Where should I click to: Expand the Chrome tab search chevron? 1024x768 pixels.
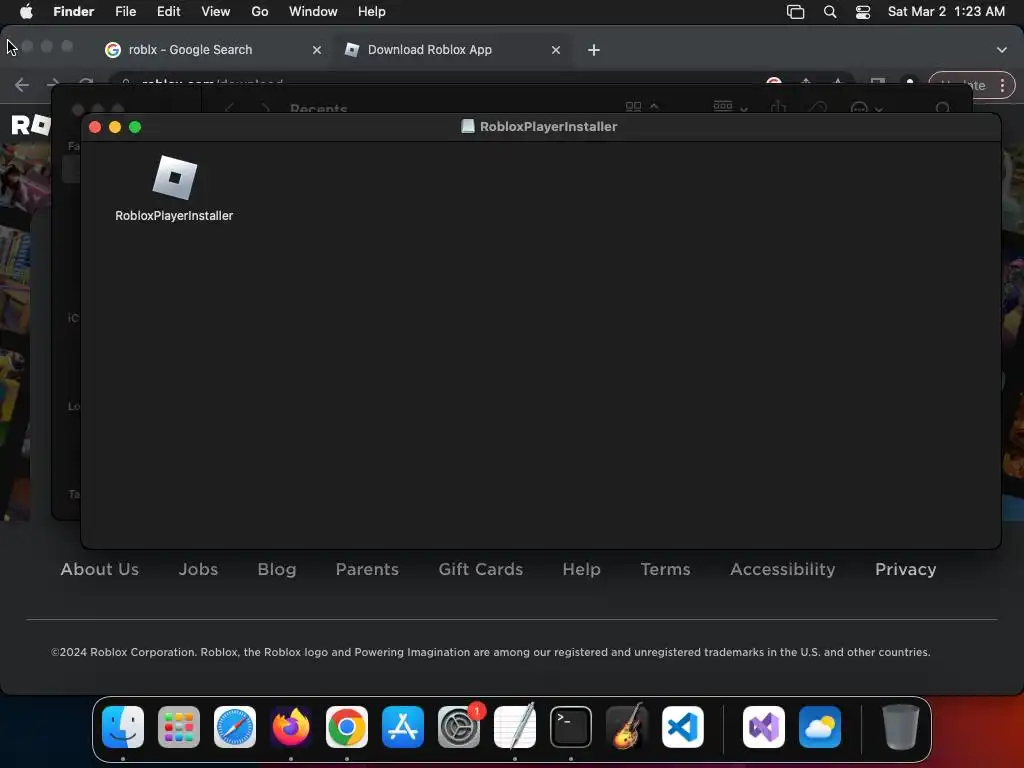coord(1002,50)
